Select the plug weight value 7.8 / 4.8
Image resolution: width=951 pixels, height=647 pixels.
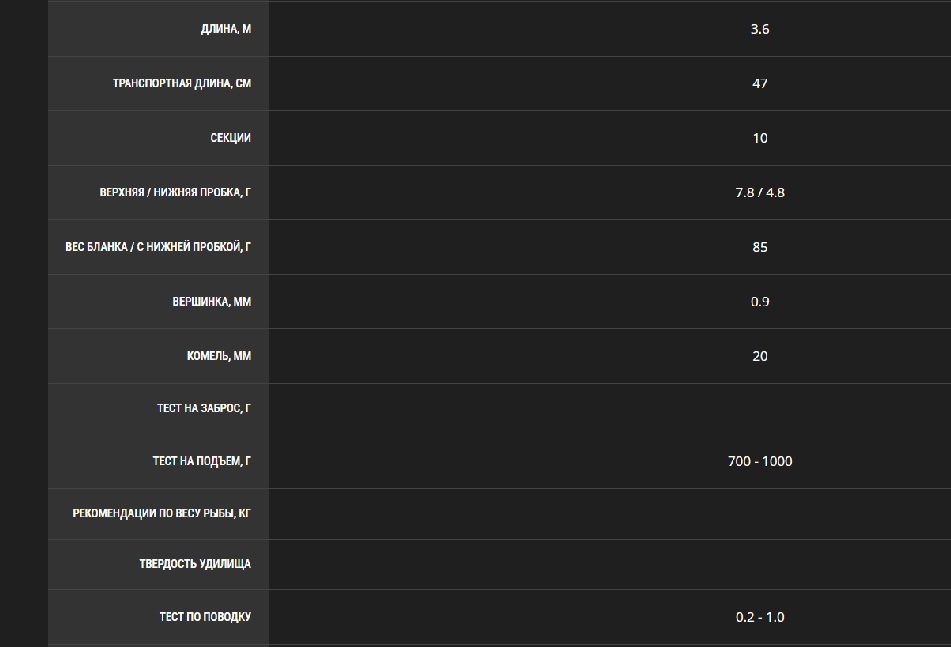760,192
